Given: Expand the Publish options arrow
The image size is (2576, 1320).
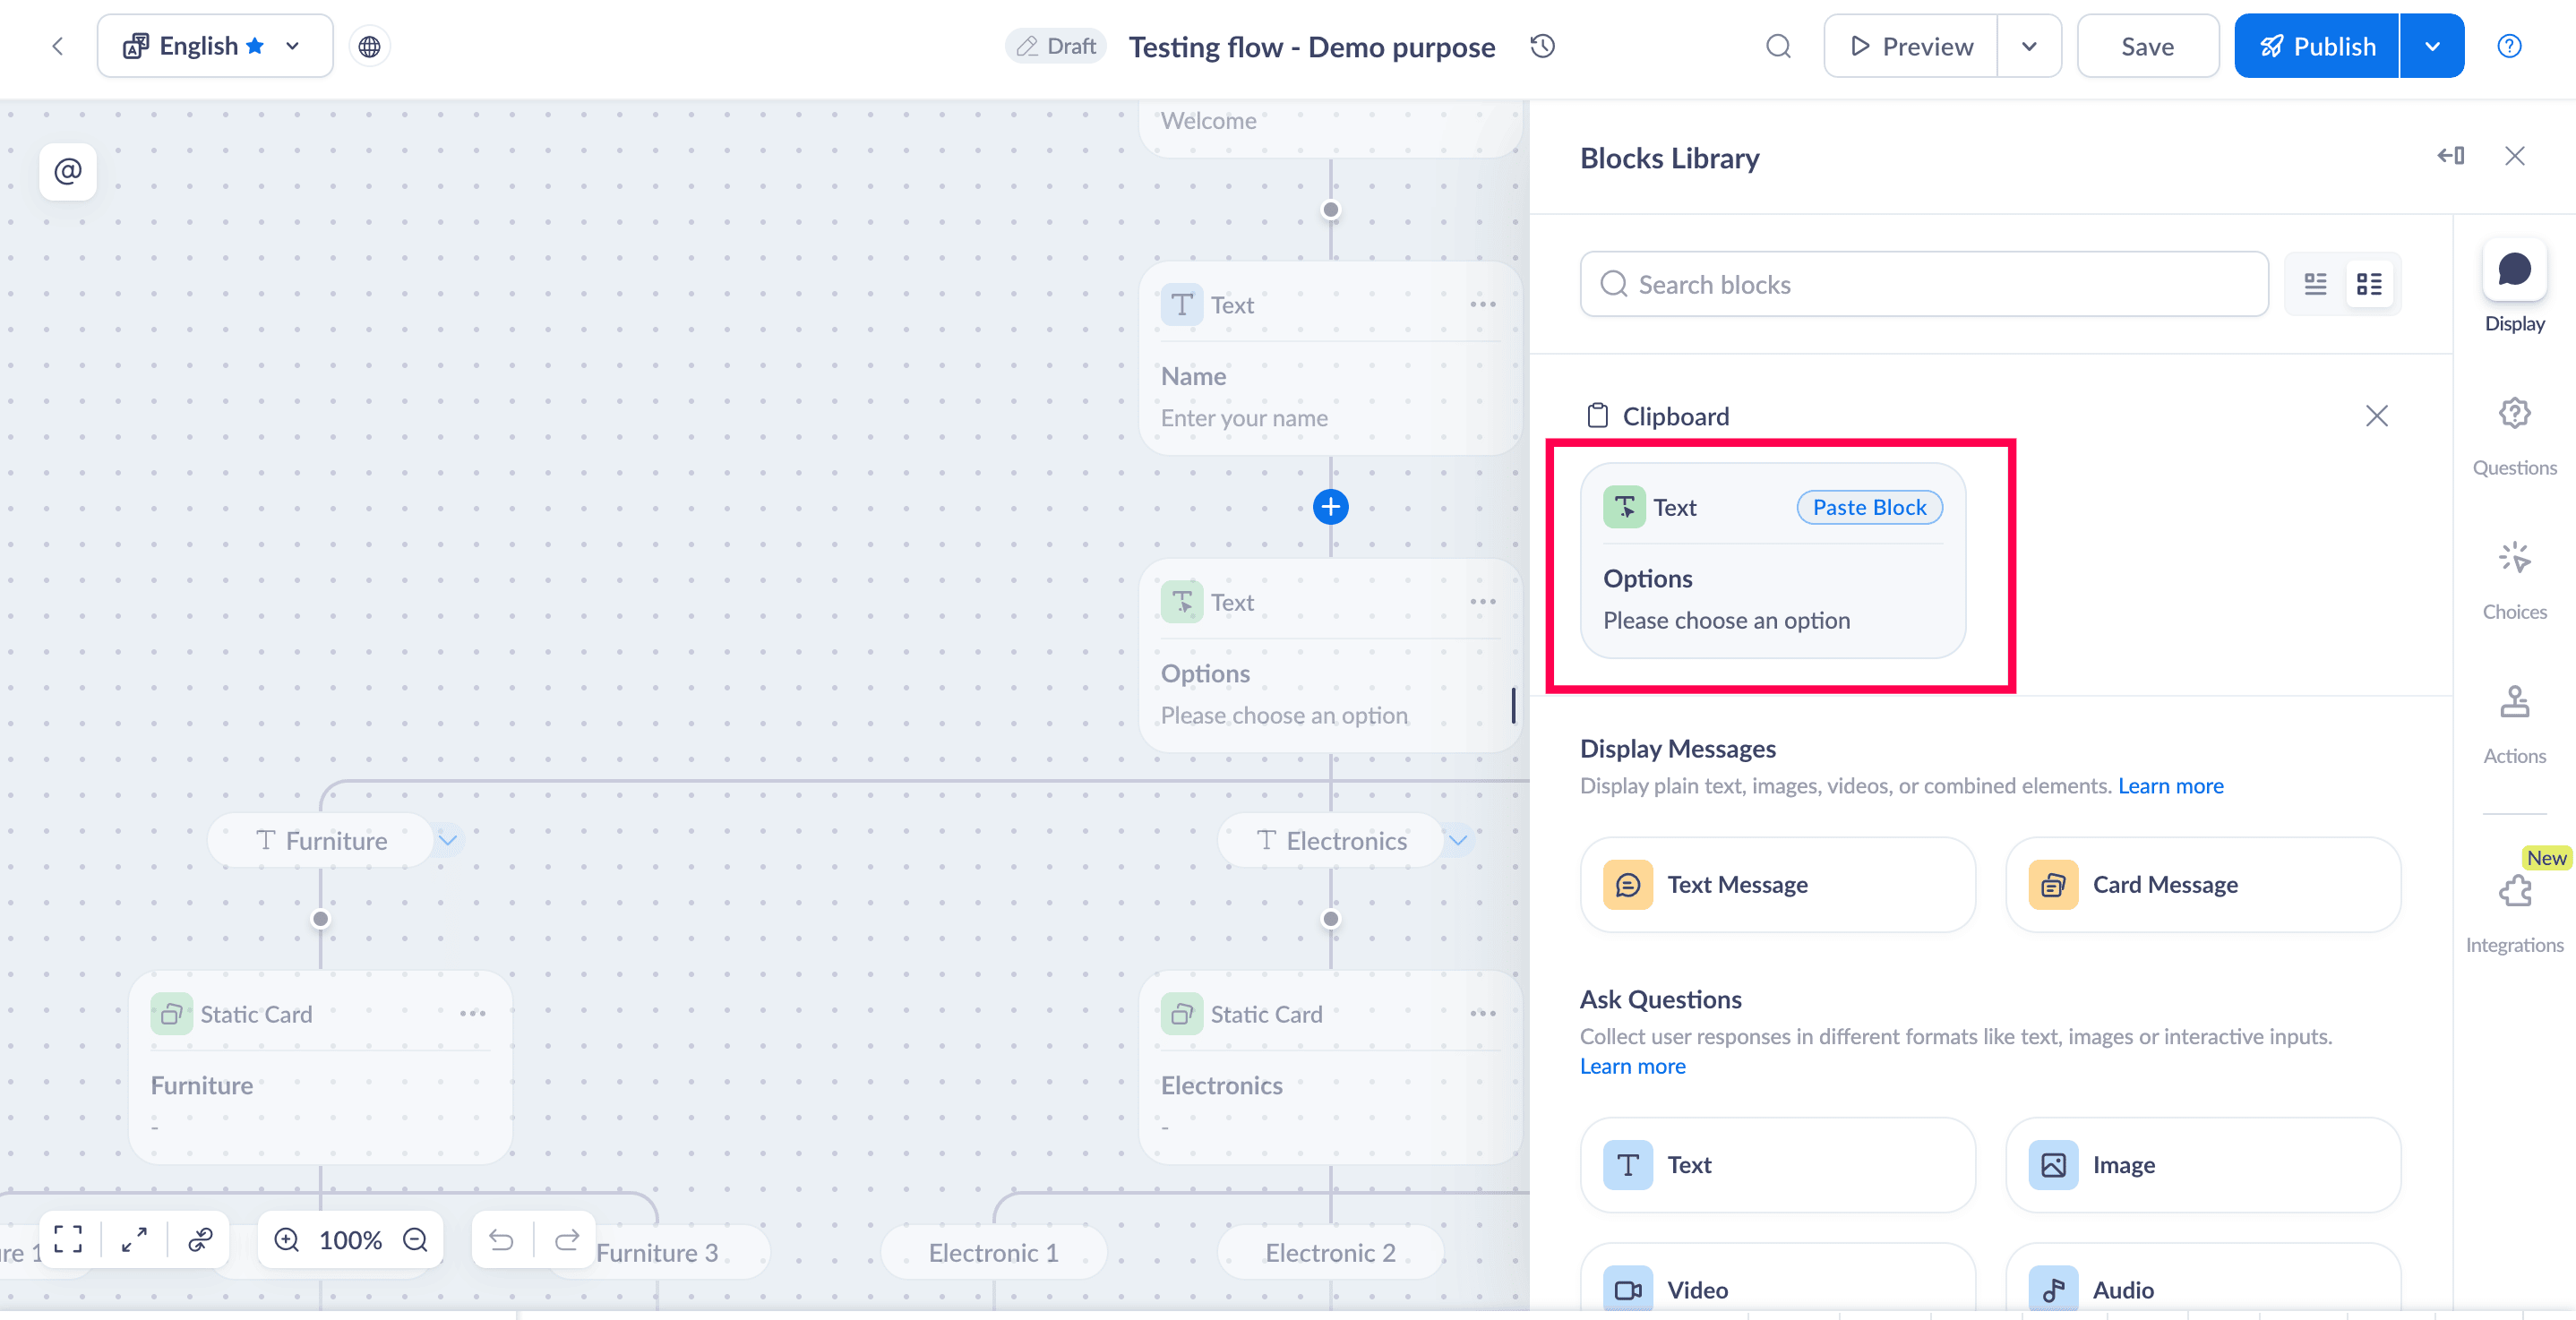Looking at the screenshot, I should [x=2432, y=46].
